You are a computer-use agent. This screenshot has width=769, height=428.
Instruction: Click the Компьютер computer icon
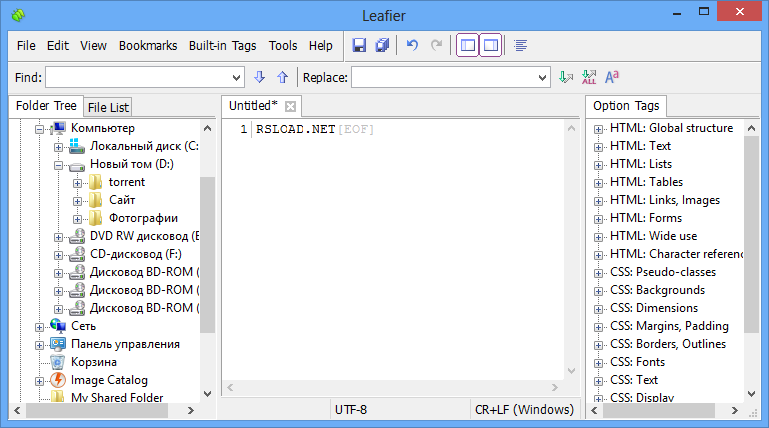58,128
